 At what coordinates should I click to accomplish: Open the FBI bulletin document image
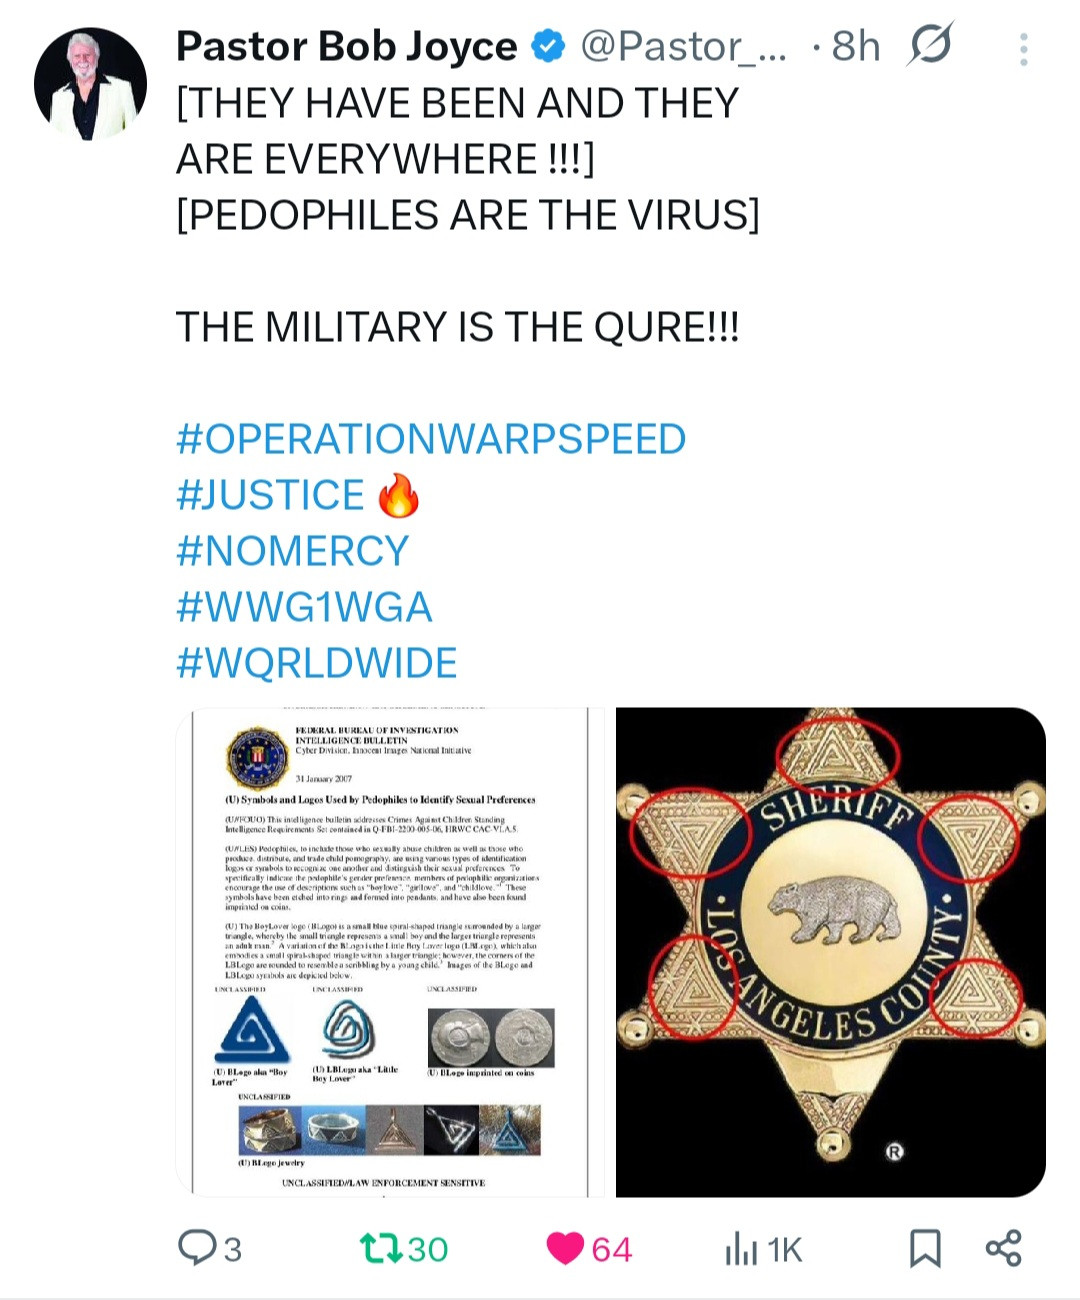[391, 952]
